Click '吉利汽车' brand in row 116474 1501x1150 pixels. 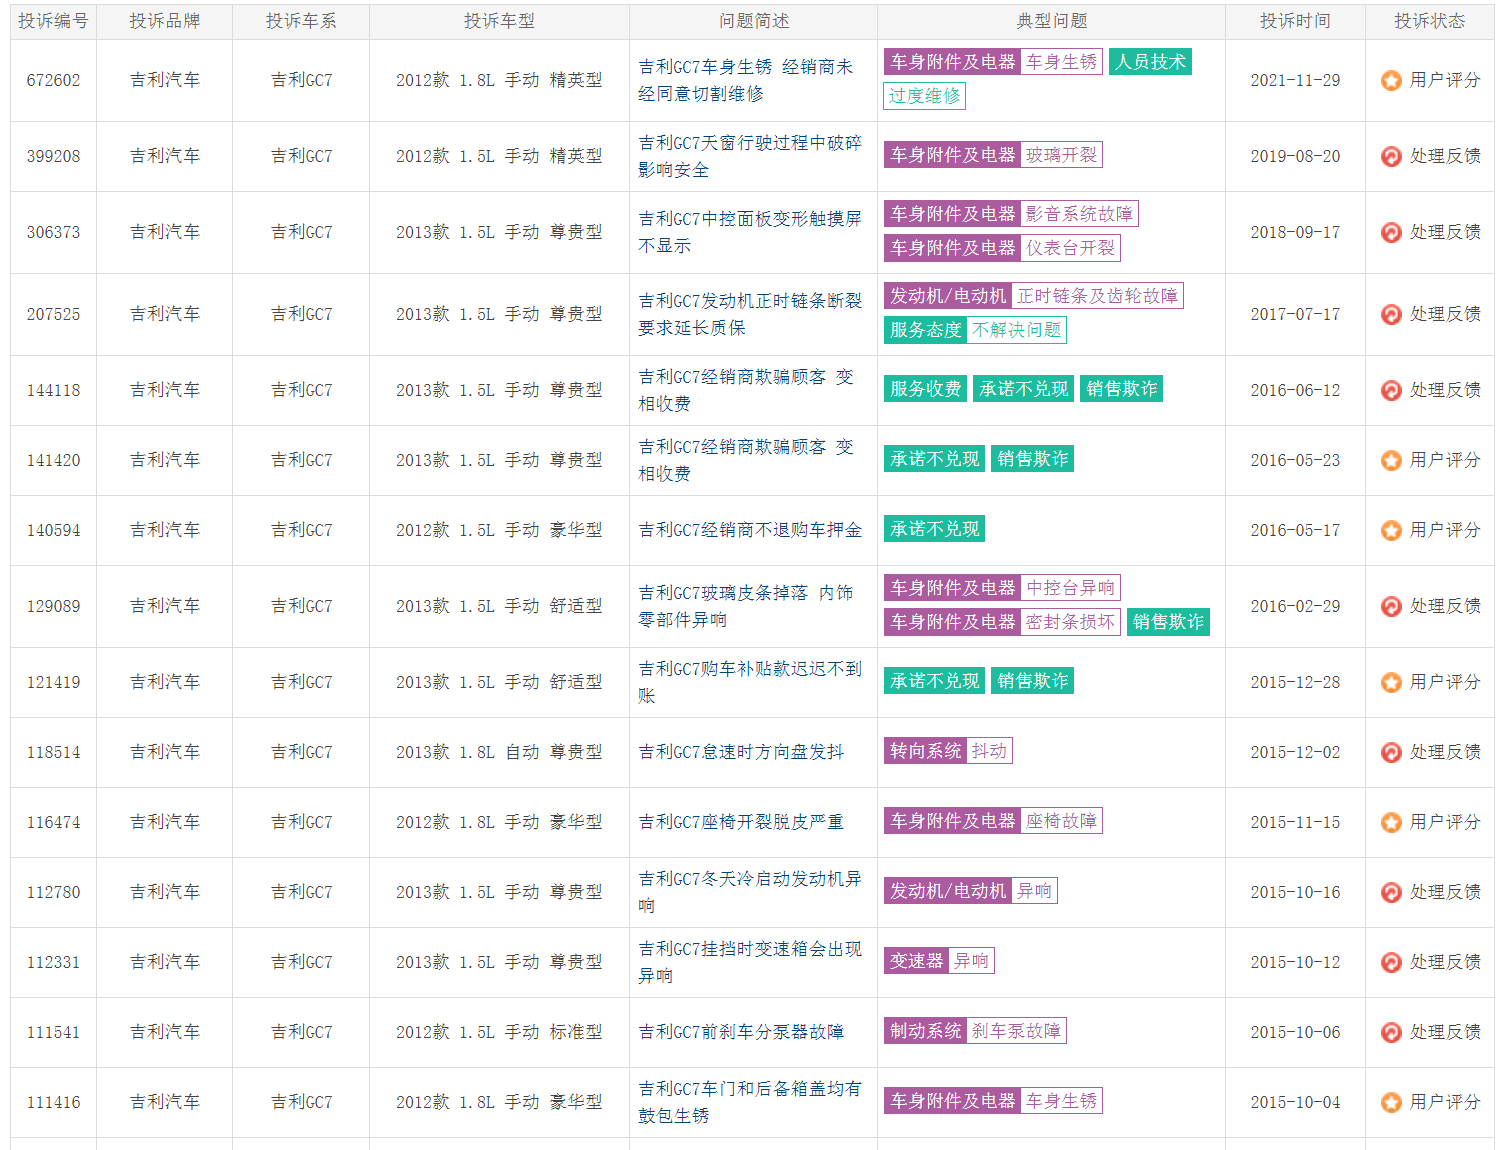click(x=165, y=822)
